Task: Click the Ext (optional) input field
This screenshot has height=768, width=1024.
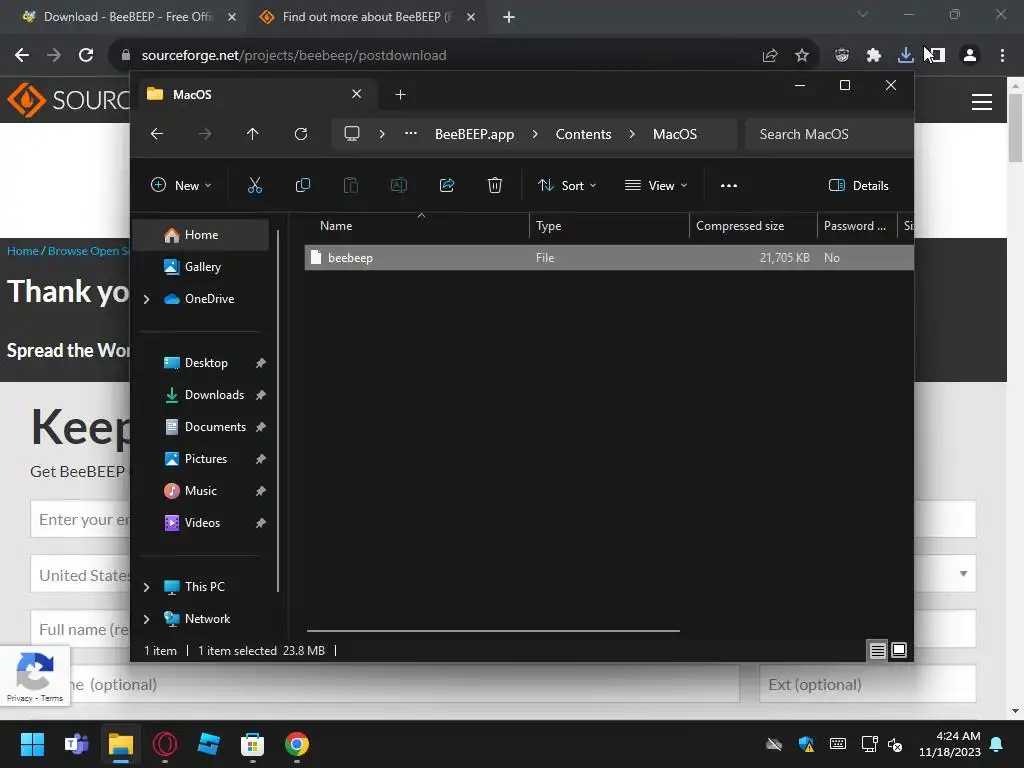Action: 867,684
